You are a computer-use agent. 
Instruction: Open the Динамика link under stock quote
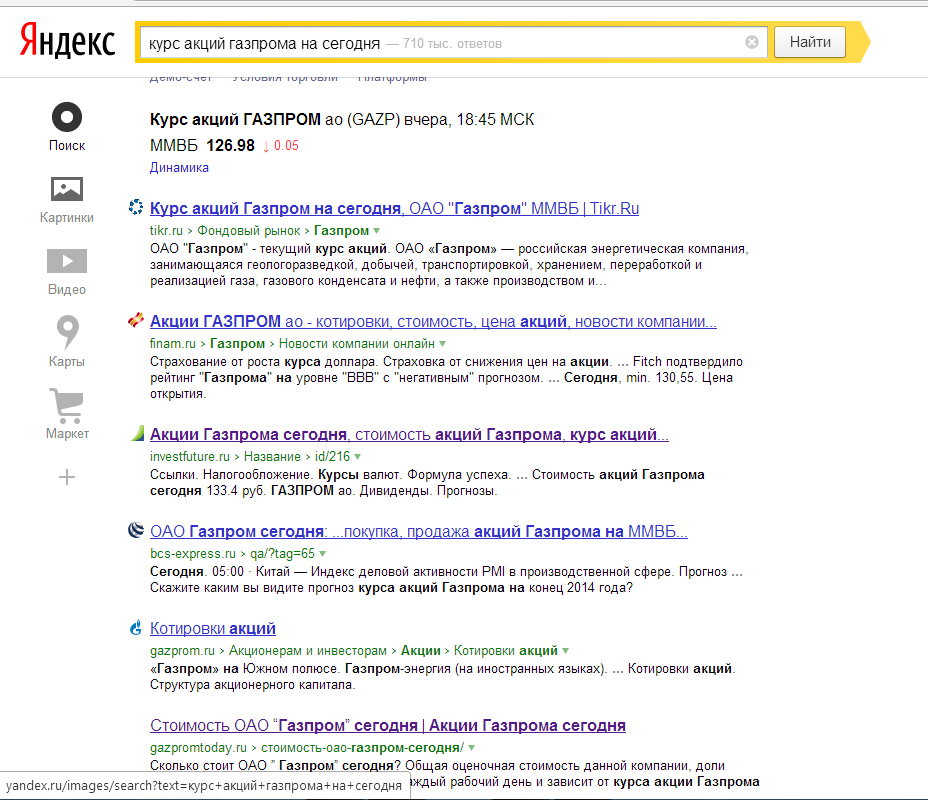pyautogui.click(x=179, y=167)
